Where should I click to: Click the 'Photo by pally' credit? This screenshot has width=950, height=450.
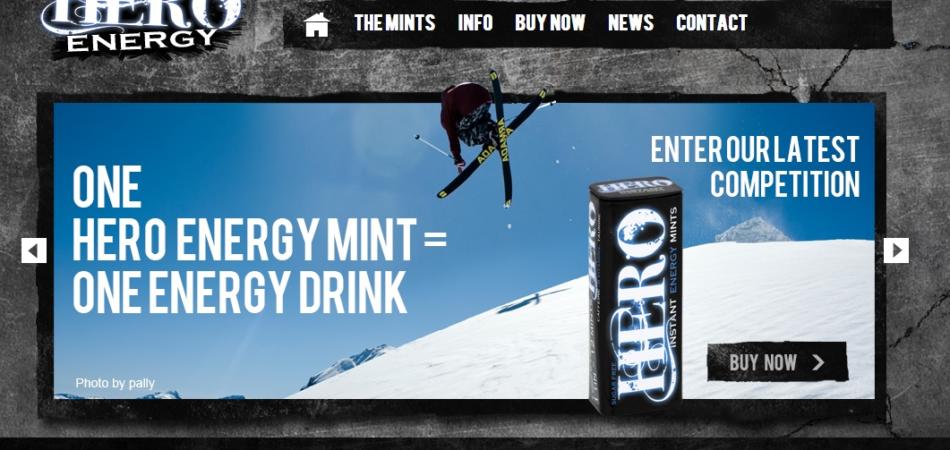point(115,383)
